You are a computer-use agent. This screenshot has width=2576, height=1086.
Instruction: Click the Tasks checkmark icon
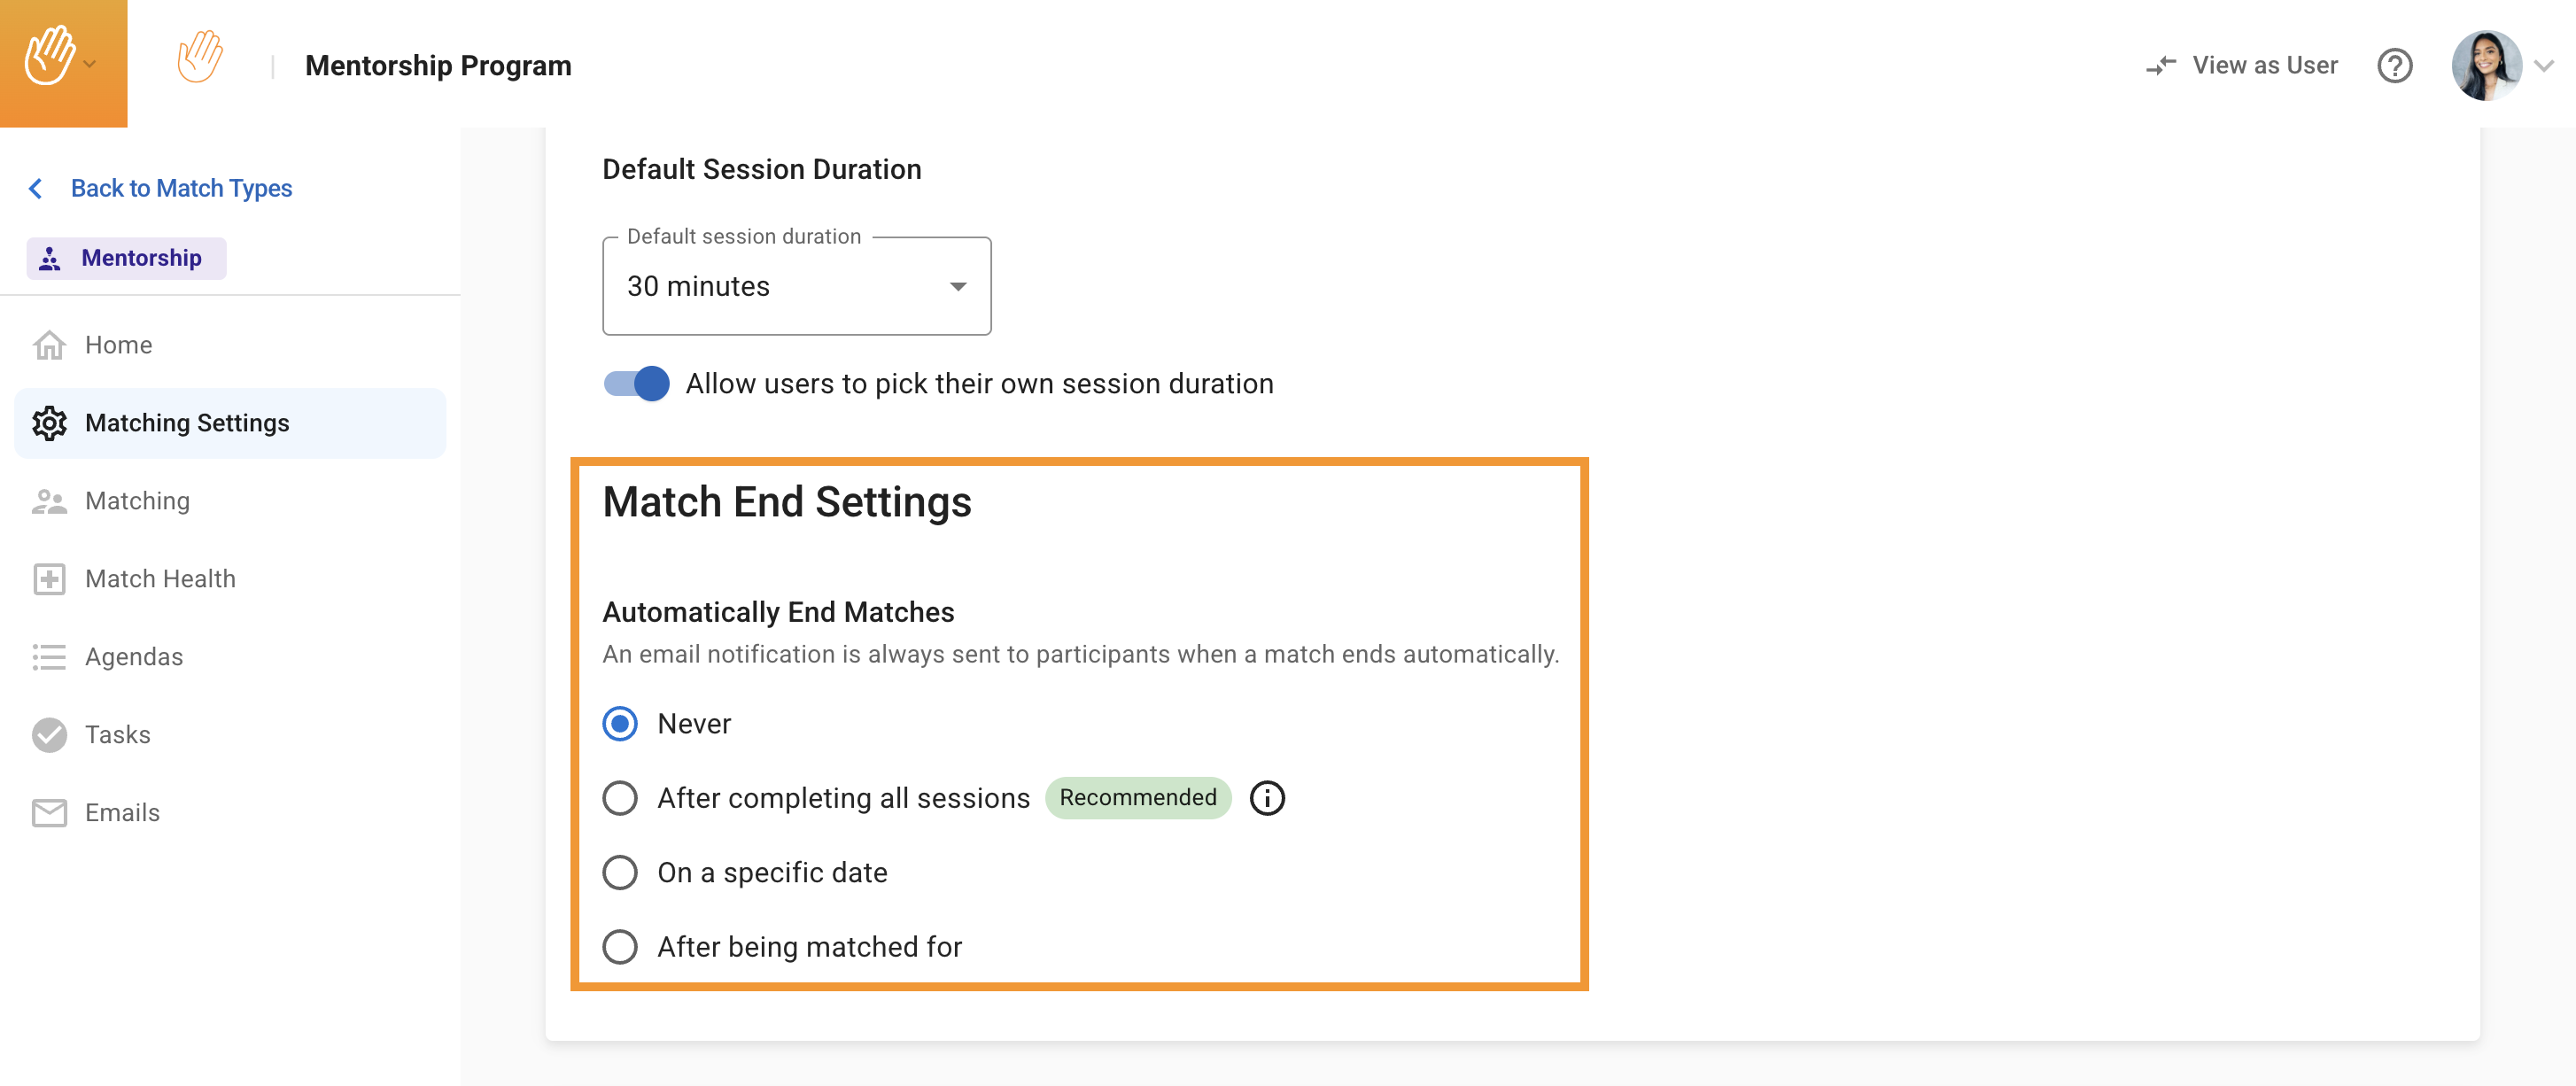[49, 735]
